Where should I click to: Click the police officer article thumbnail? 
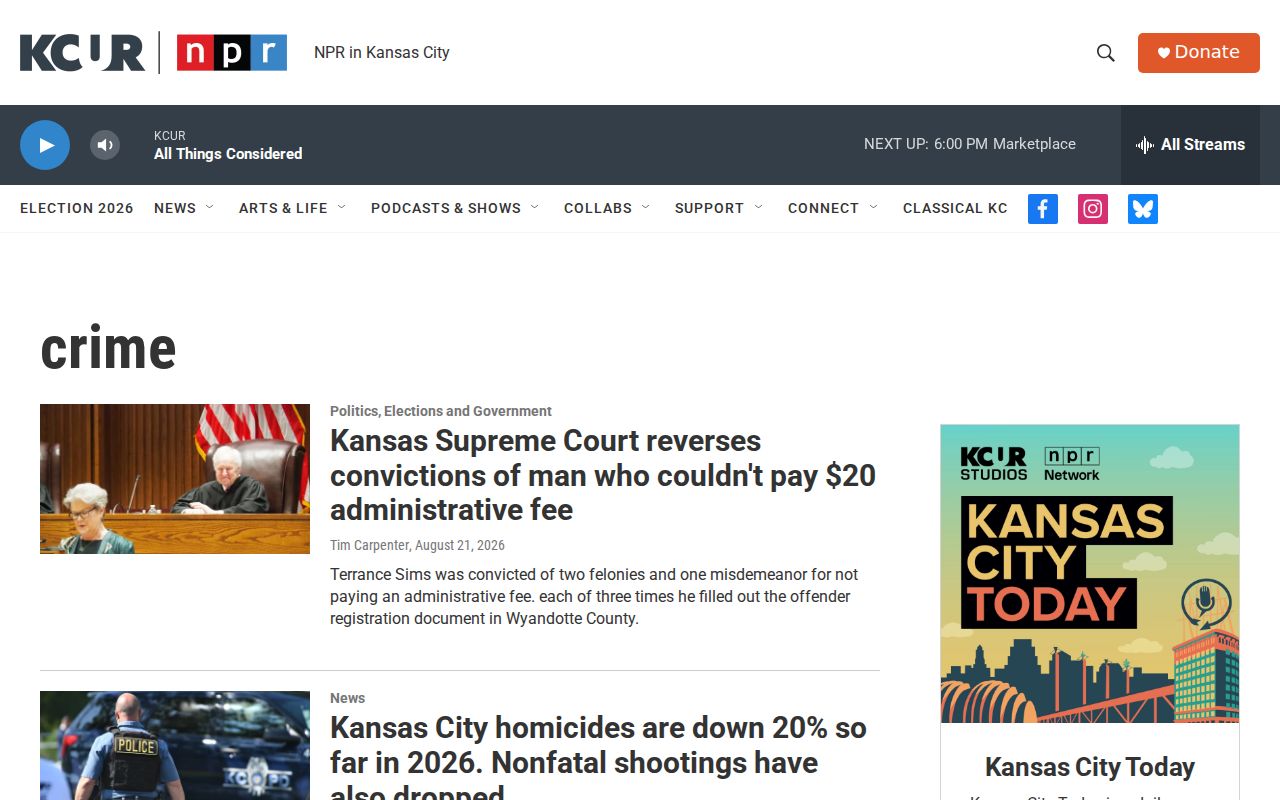pyautogui.click(x=175, y=745)
